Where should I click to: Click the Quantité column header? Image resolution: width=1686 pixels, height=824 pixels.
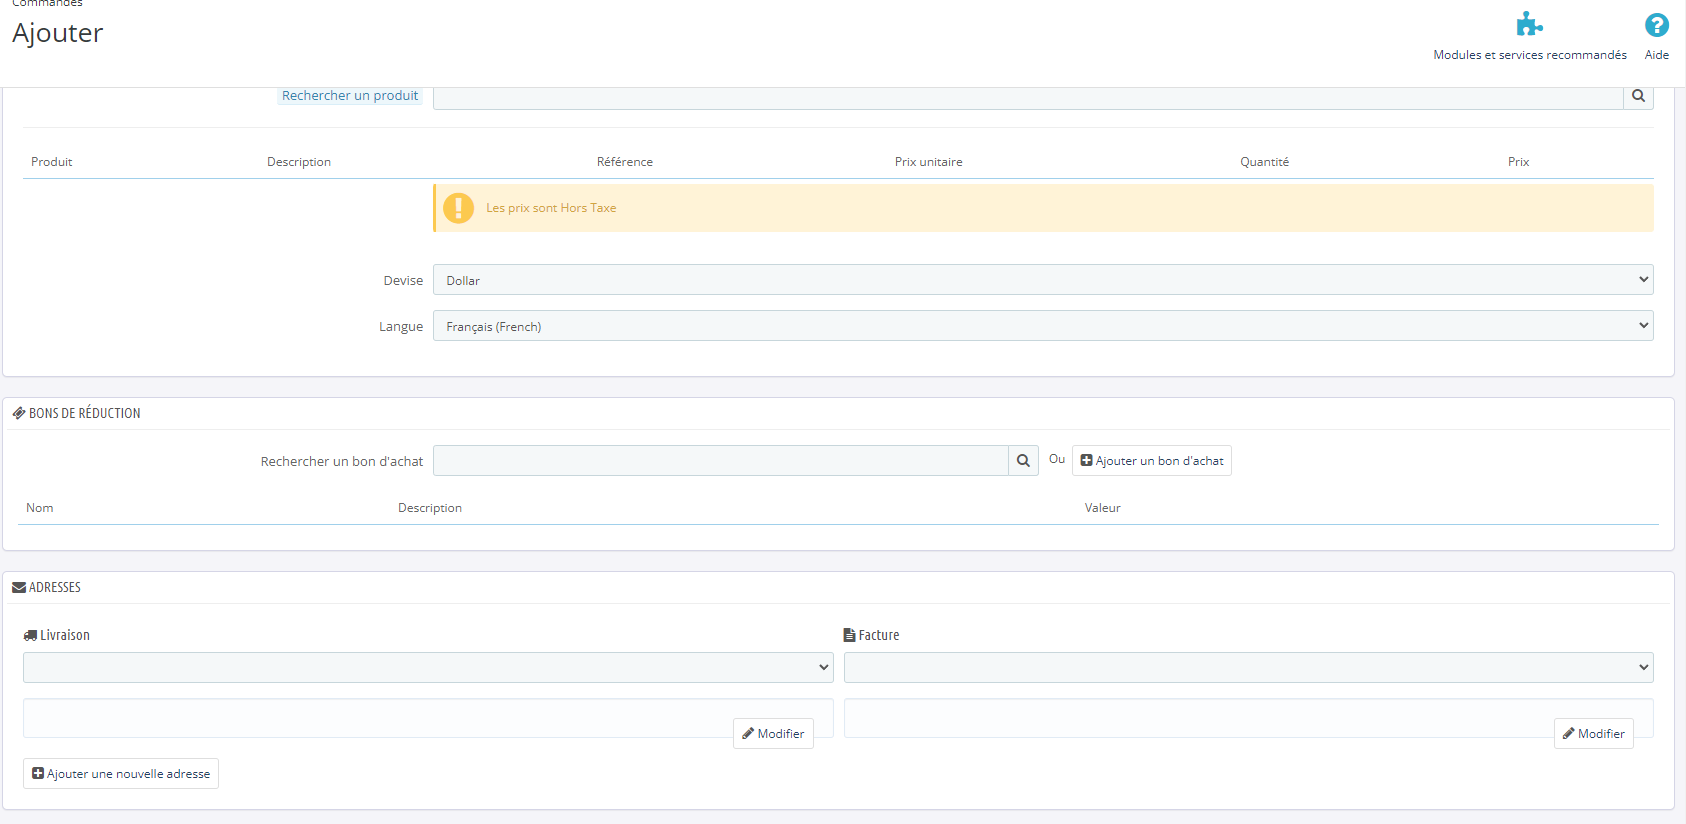(x=1265, y=162)
